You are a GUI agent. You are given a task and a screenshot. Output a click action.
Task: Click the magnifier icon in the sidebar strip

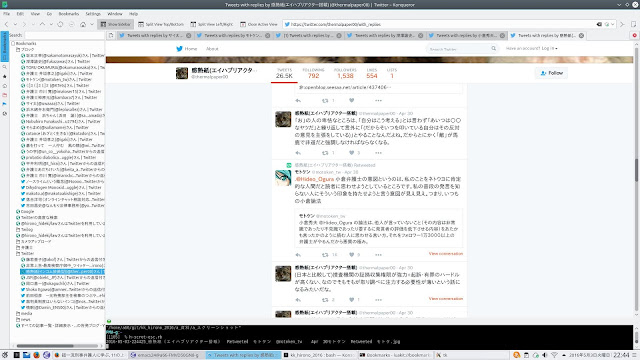[x=4, y=67]
